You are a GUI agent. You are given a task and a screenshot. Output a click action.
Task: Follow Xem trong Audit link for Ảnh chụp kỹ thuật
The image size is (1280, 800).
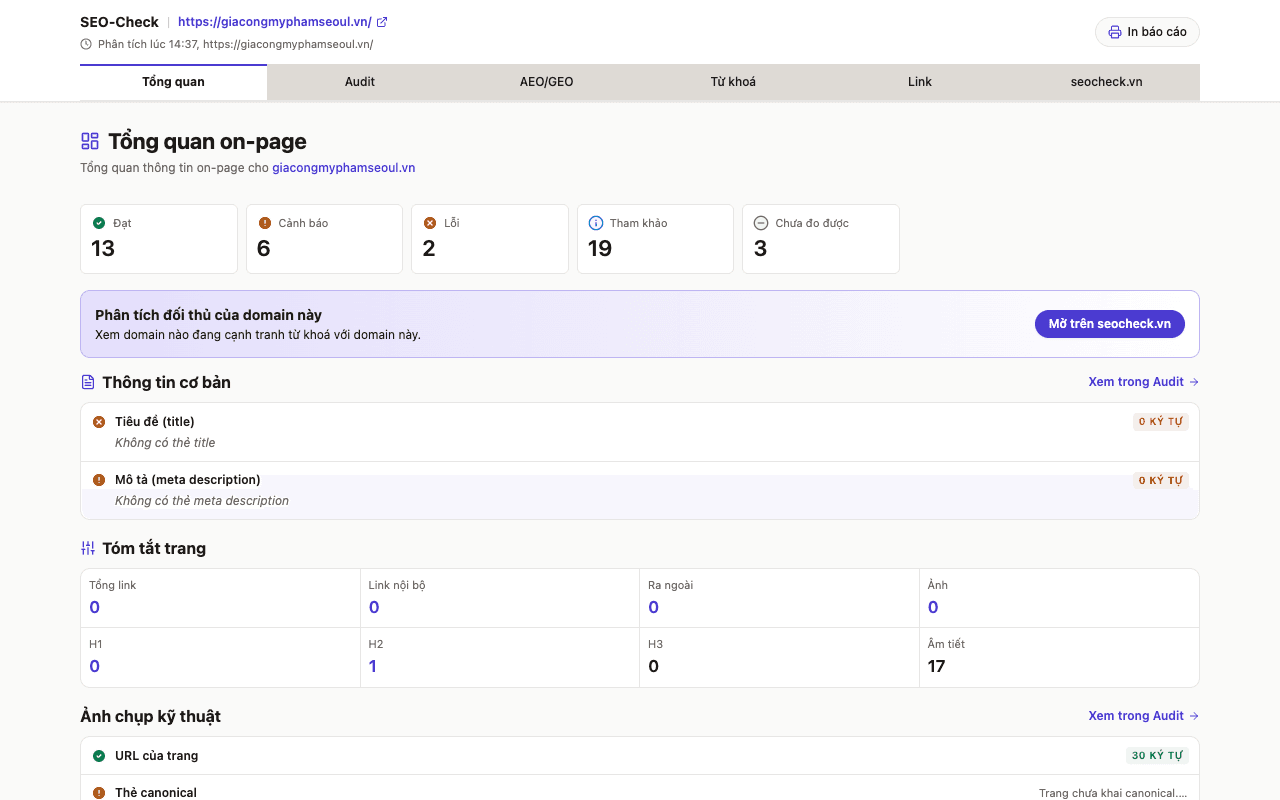tap(1144, 716)
